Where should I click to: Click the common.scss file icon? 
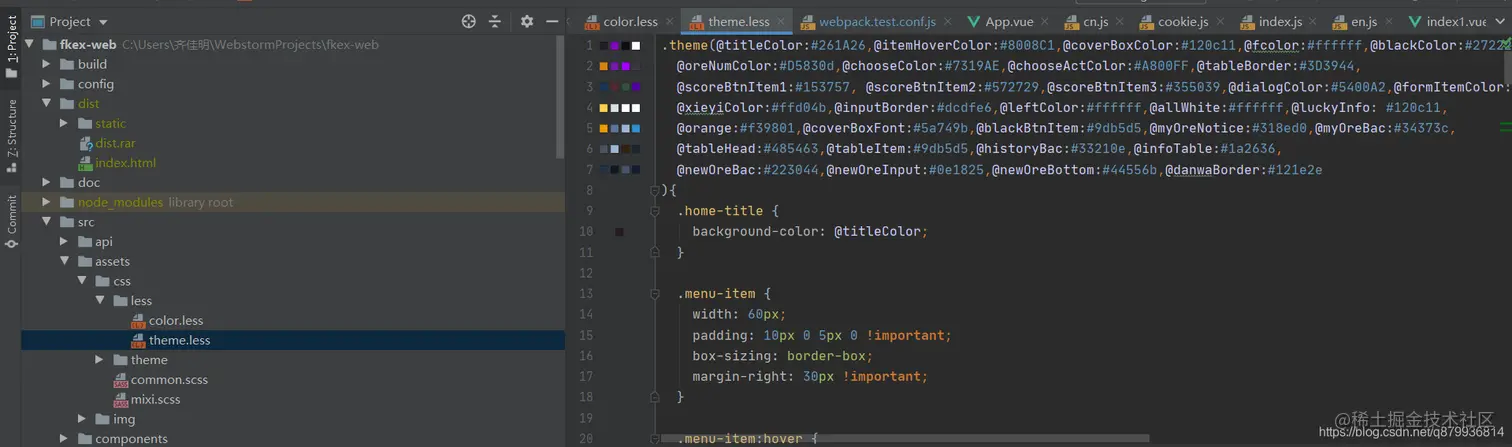click(120, 380)
